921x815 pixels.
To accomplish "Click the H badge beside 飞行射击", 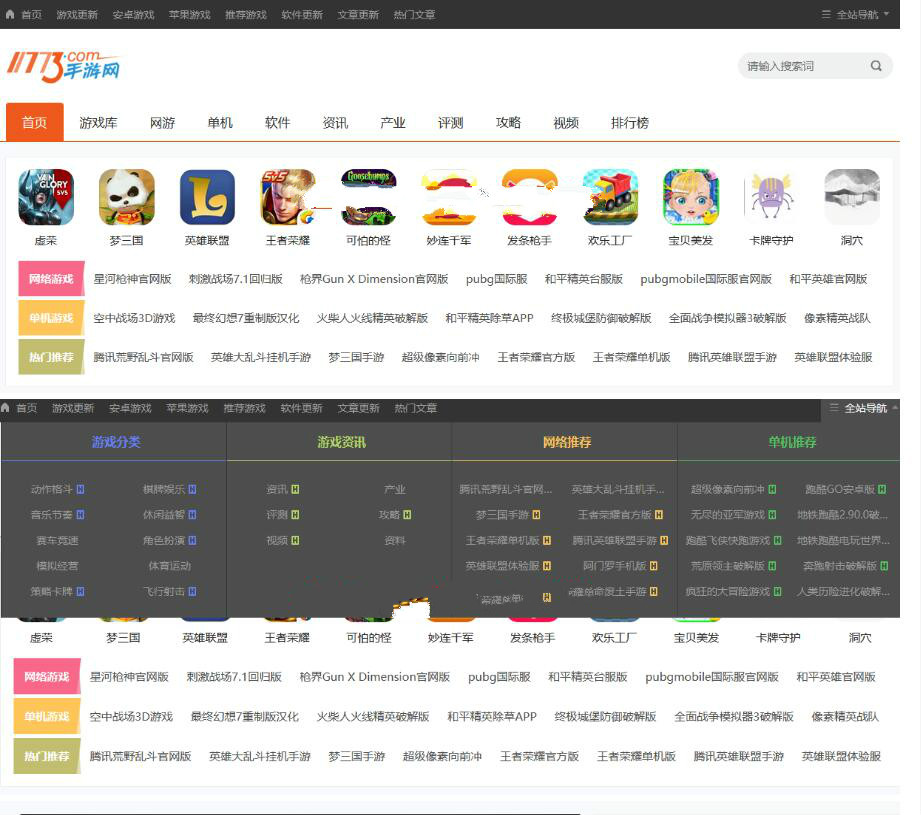I will click(x=192, y=591).
